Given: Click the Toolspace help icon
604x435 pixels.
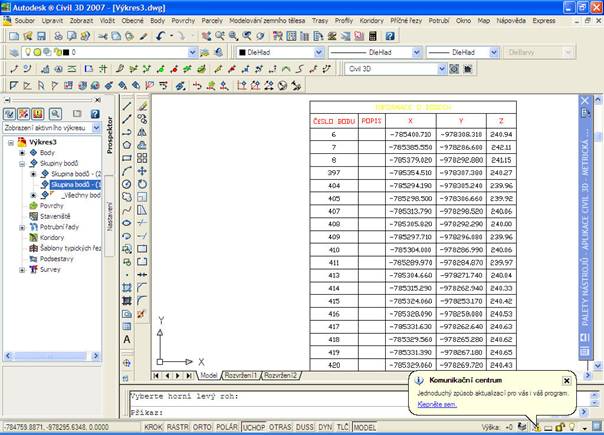Looking at the screenshot, I should point(95,114).
